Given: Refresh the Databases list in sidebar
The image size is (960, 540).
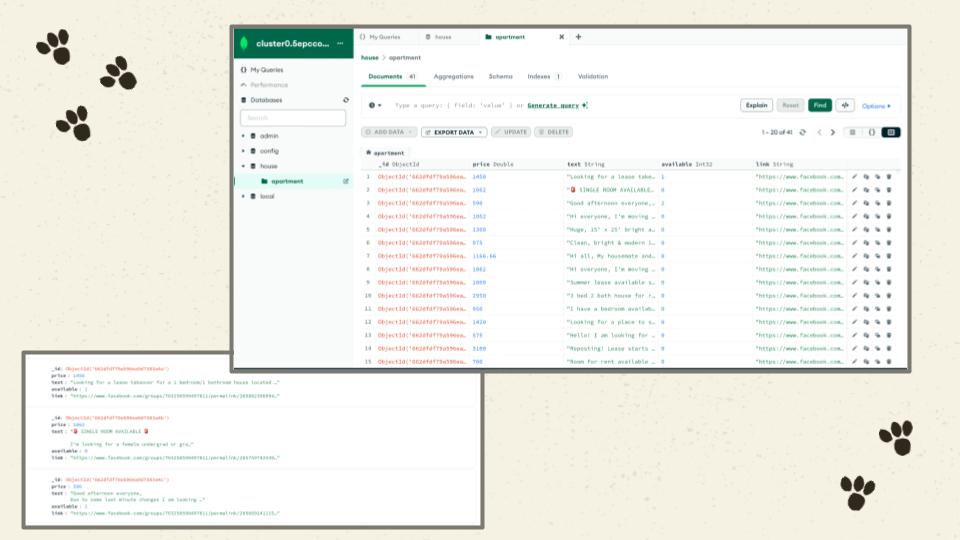Looking at the screenshot, I should tap(346, 100).
